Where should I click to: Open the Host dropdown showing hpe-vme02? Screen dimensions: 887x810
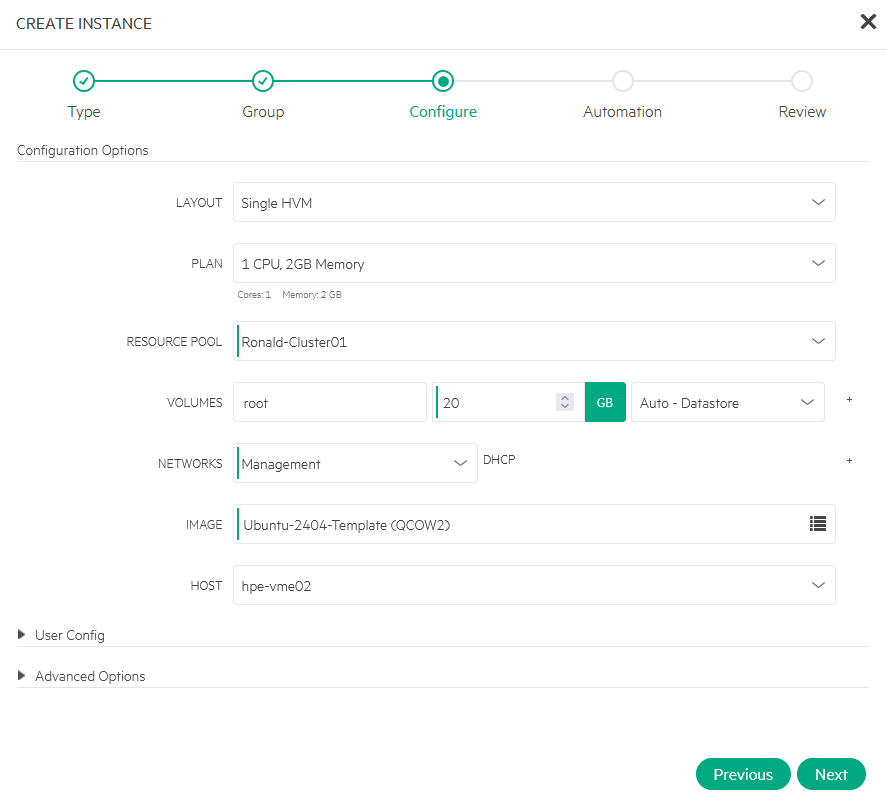[x=533, y=585]
